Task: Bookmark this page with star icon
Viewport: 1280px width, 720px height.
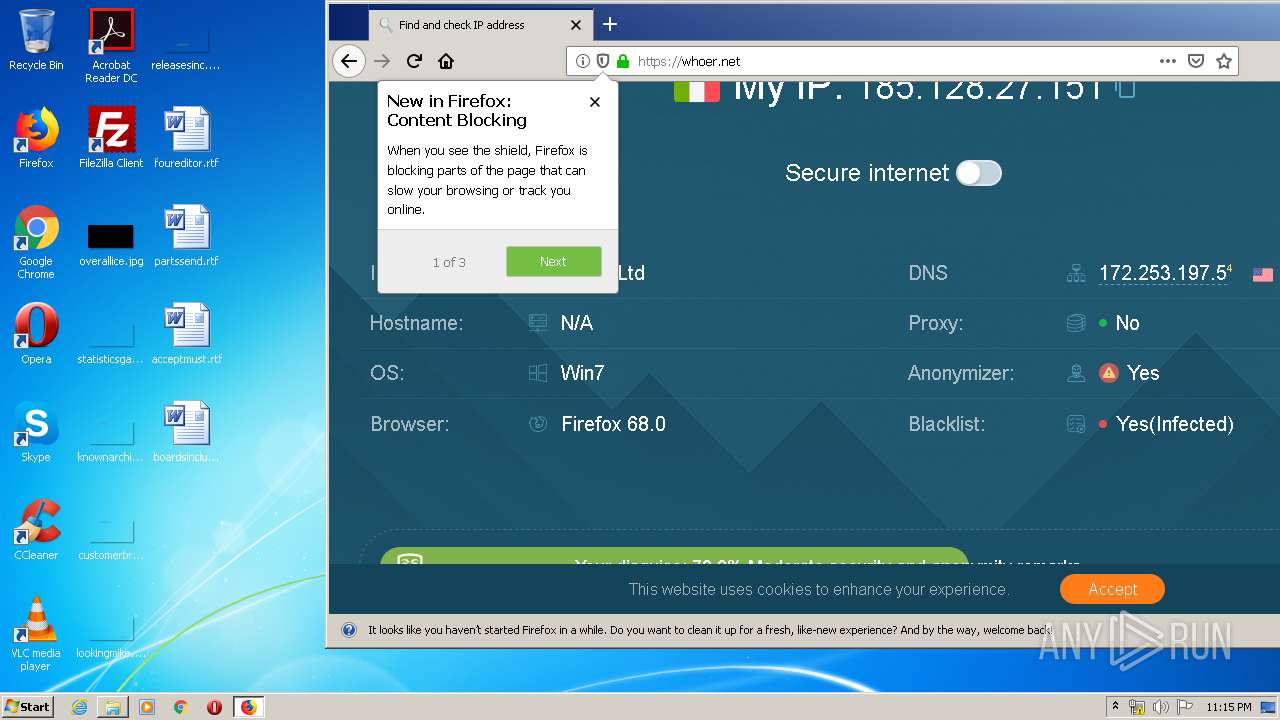Action: pos(1223,61)
